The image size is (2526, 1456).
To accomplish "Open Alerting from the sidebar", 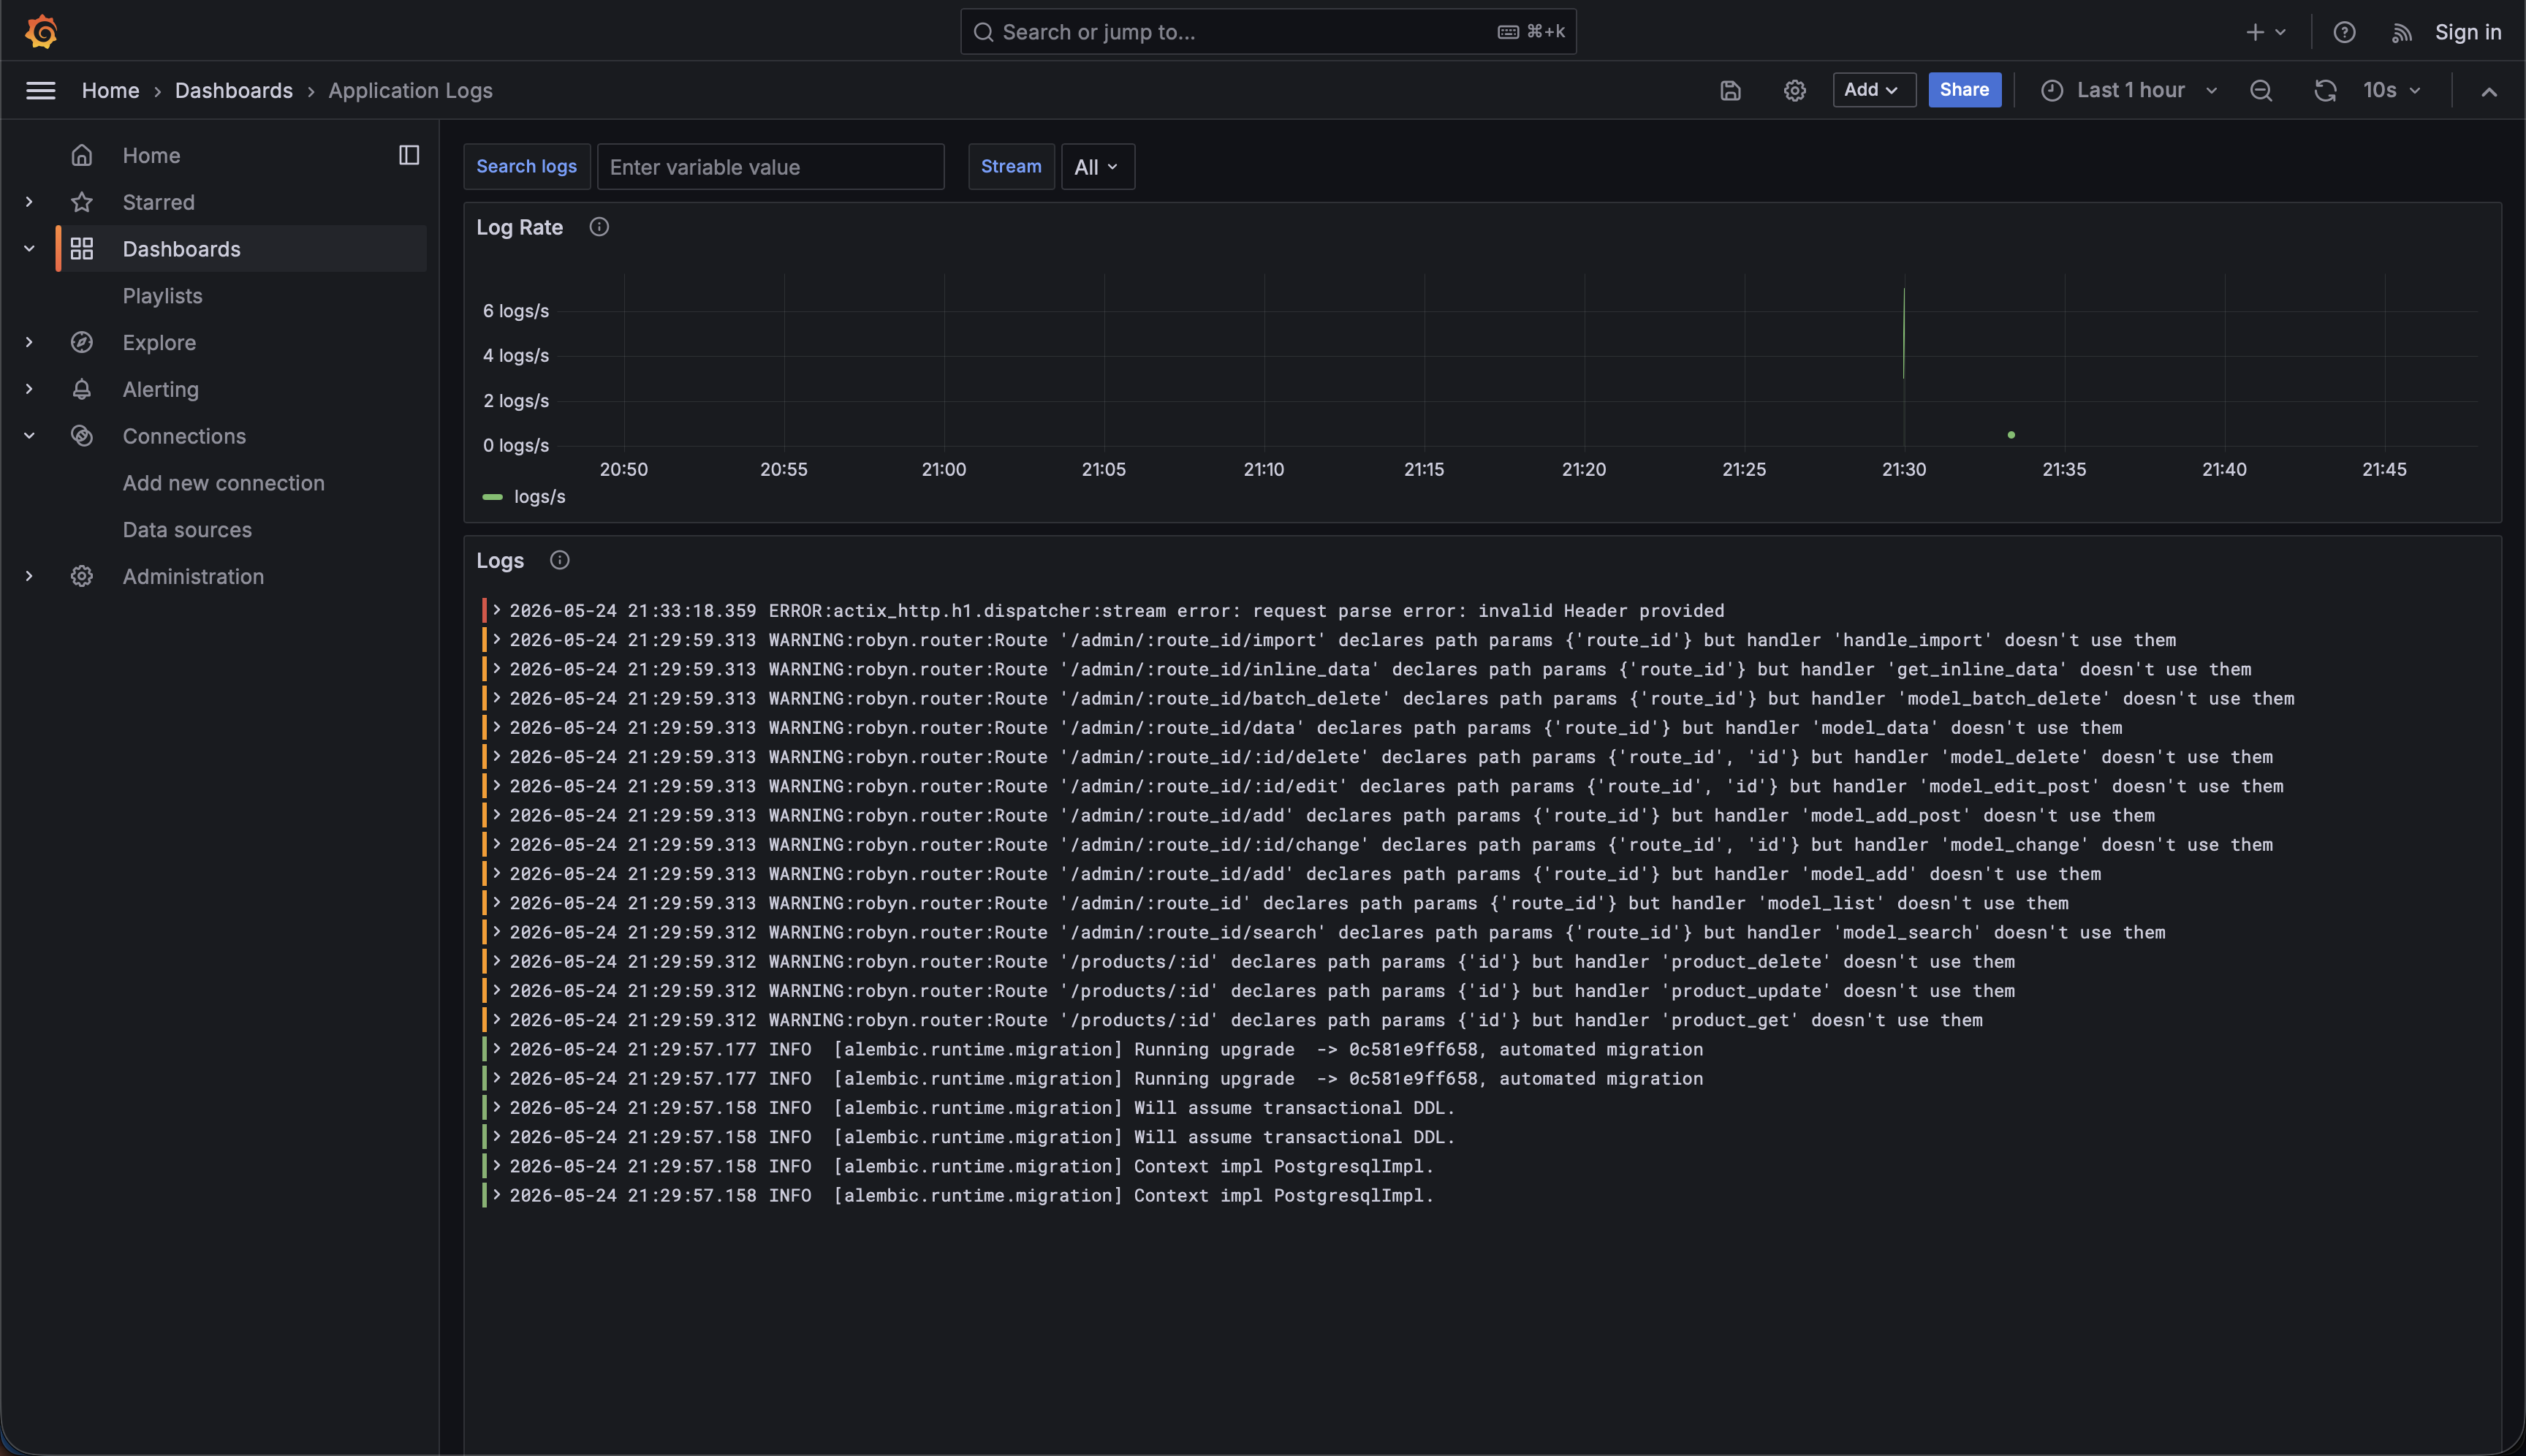I will pos(160,389).
